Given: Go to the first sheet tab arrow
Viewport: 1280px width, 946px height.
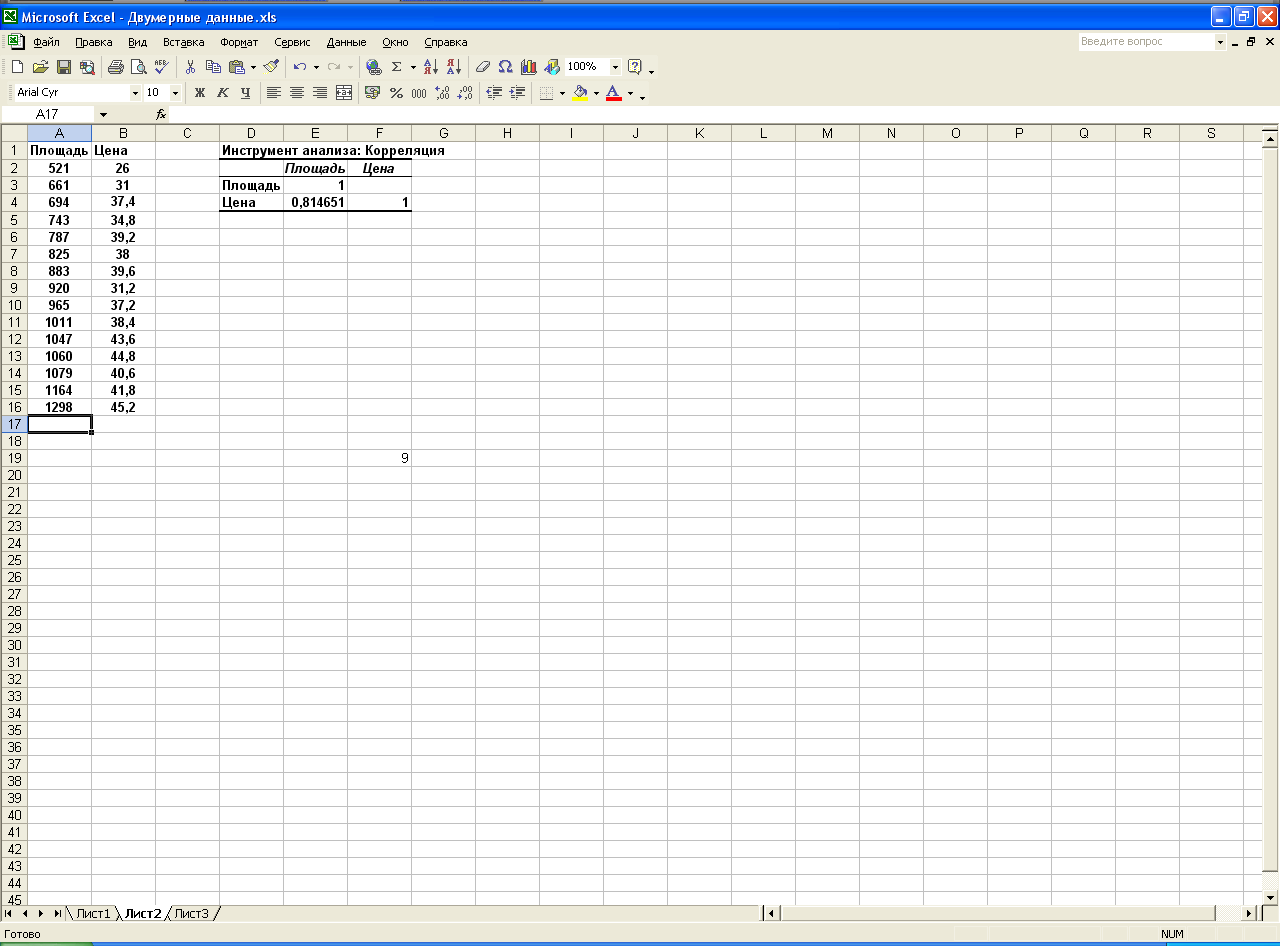Looking at the screenshot, I should [x=9, y=913].
